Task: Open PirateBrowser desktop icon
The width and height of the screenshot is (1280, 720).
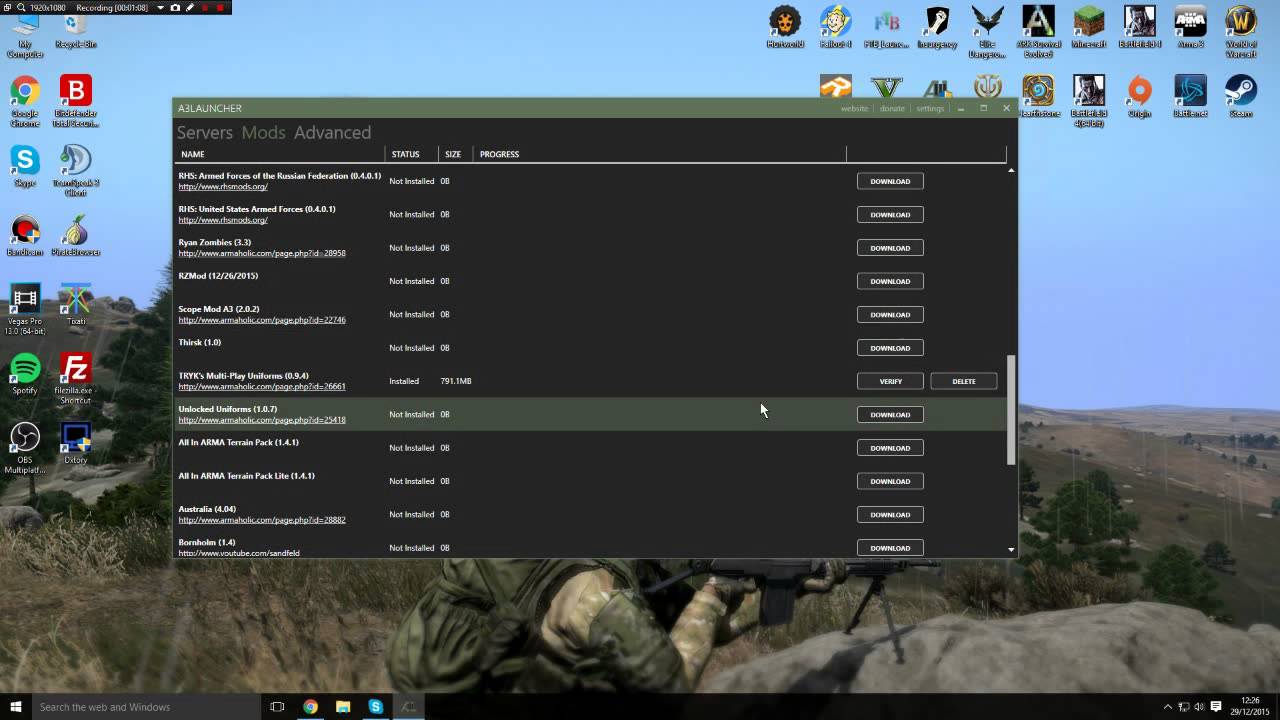Action: coord(75,235)
